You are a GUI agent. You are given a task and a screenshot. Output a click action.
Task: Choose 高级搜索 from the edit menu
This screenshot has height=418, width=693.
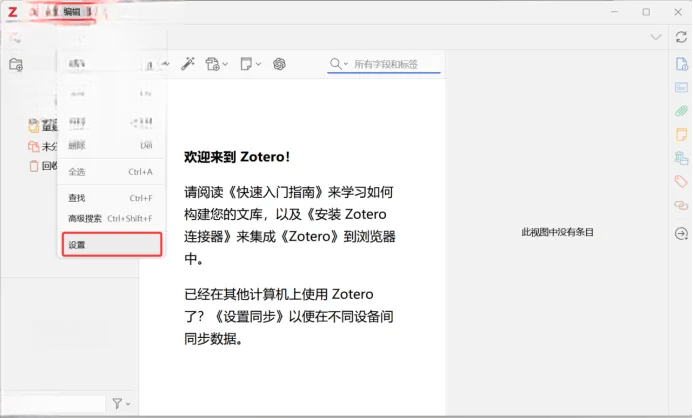110,218
